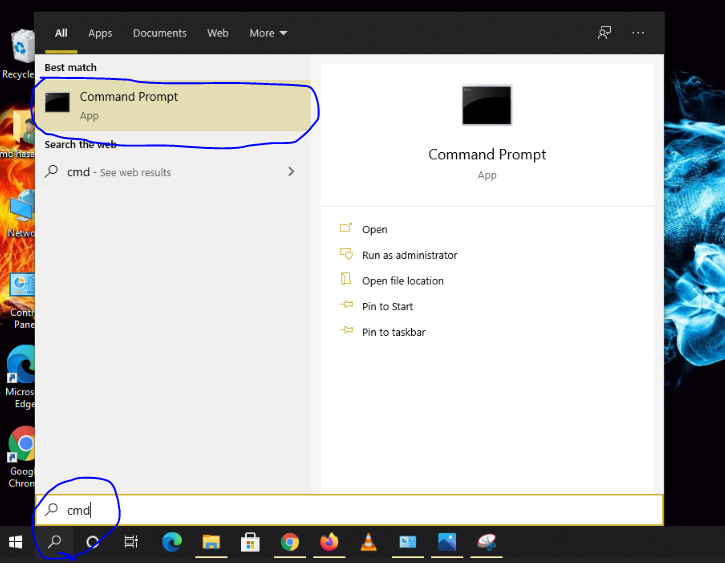Open Task View on the taskbar

[131, 542]
